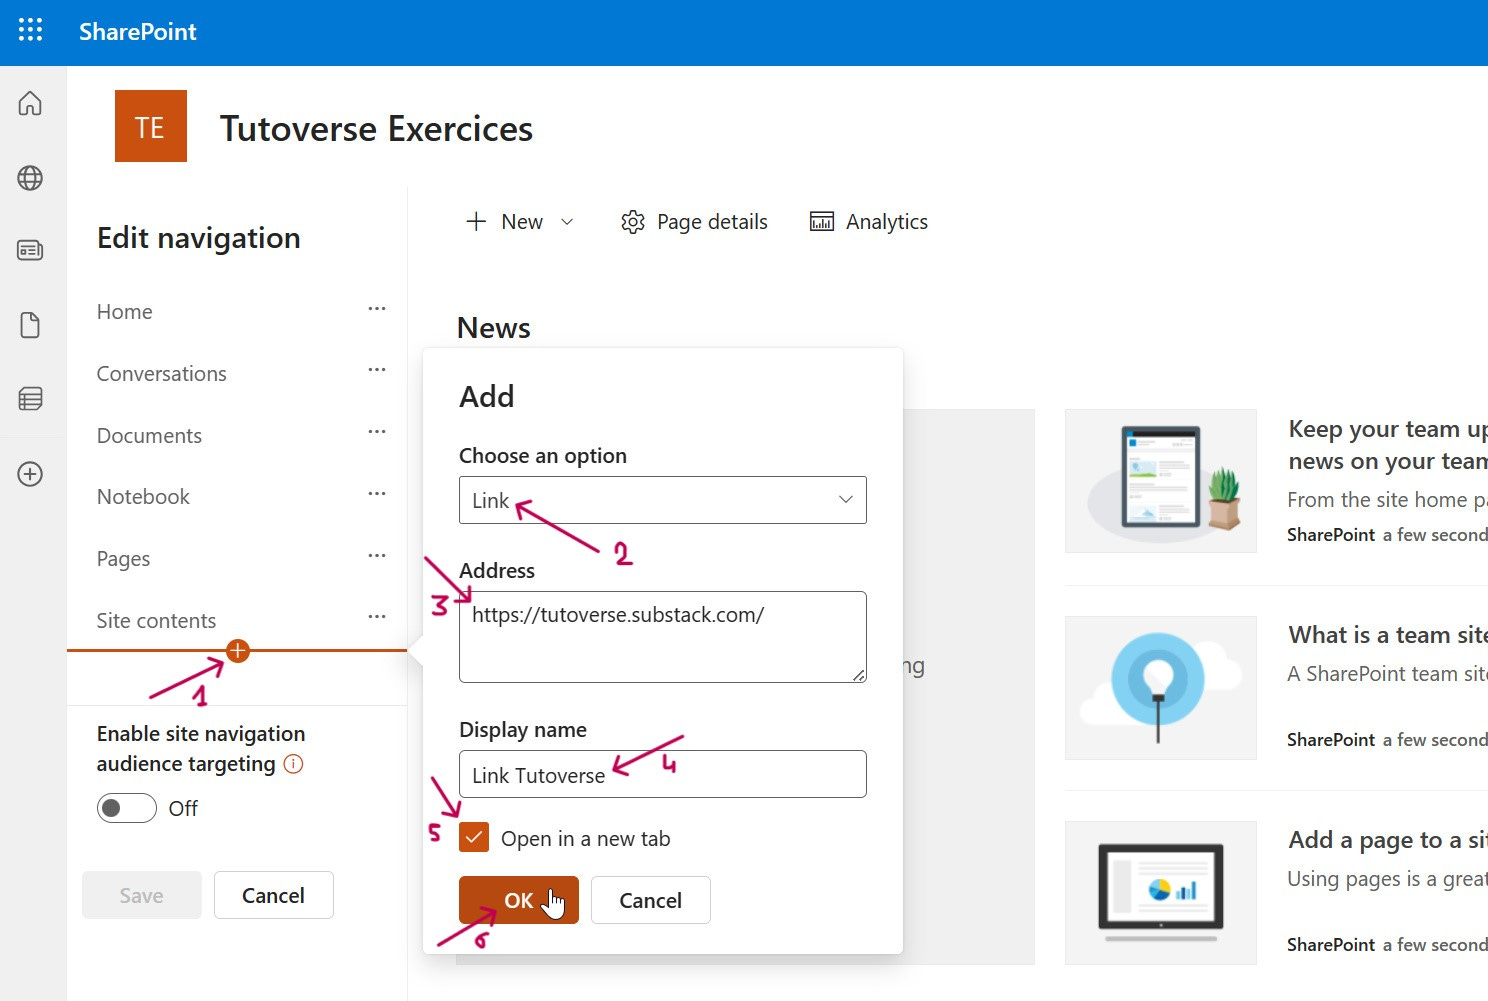Screen dimensions: 1488x1001
Task: Open the ellipsis menu for Conversations
Action: [x=377, y=370]
